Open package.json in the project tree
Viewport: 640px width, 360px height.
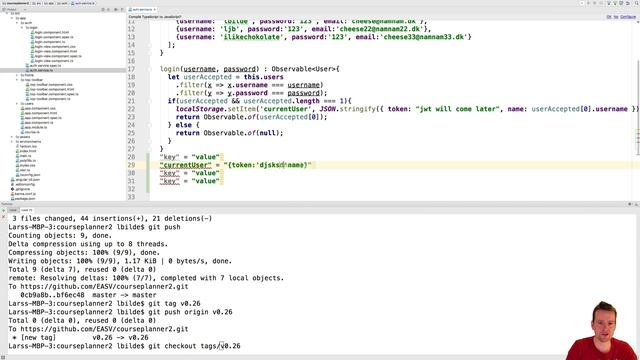tap(24, 199)
